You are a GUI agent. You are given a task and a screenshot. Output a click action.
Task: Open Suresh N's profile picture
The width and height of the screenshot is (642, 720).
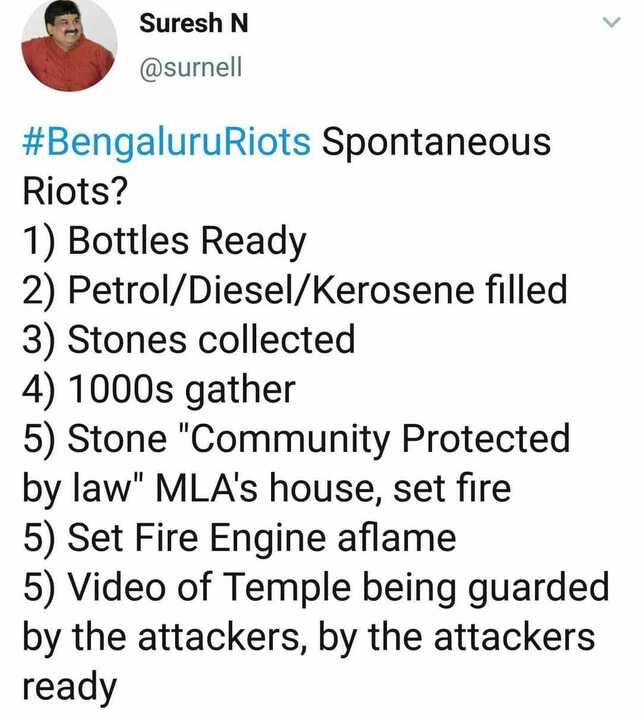[69, 44]
